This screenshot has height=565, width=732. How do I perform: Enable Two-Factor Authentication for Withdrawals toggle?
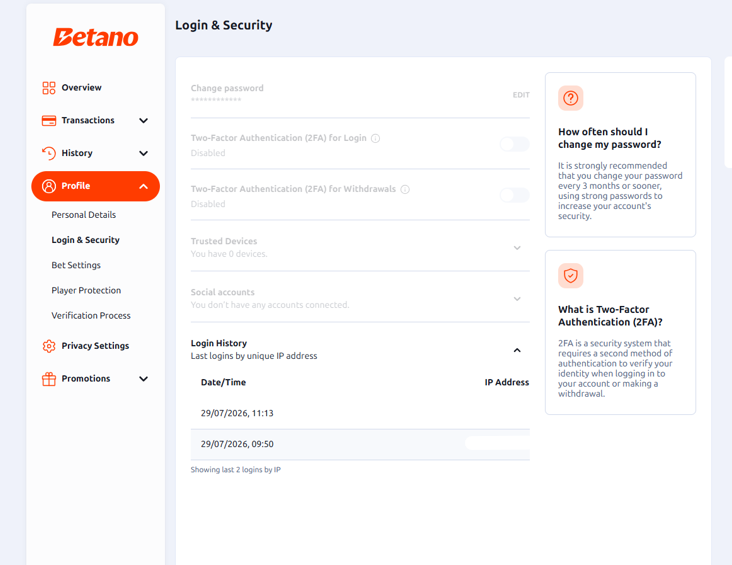[514, 195]
